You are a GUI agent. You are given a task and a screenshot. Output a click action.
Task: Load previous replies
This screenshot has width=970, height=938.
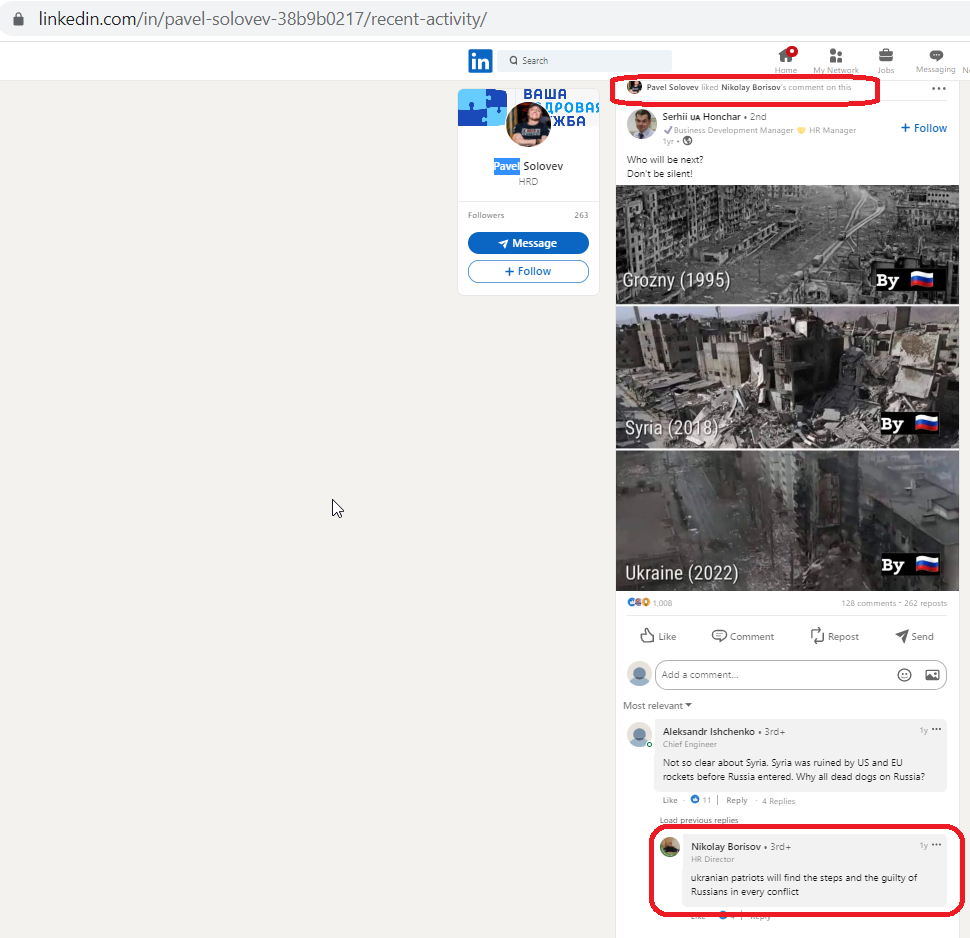698,820
